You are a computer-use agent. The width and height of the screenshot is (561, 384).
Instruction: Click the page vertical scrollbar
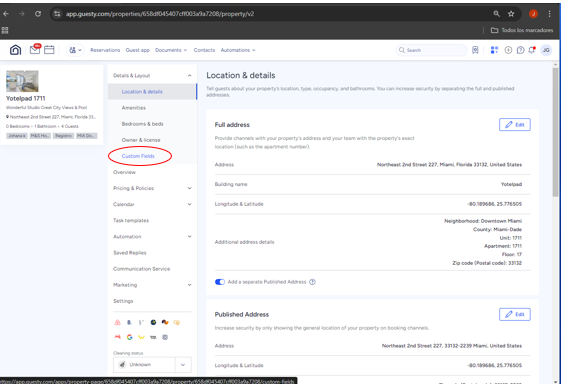coord(555,132)
